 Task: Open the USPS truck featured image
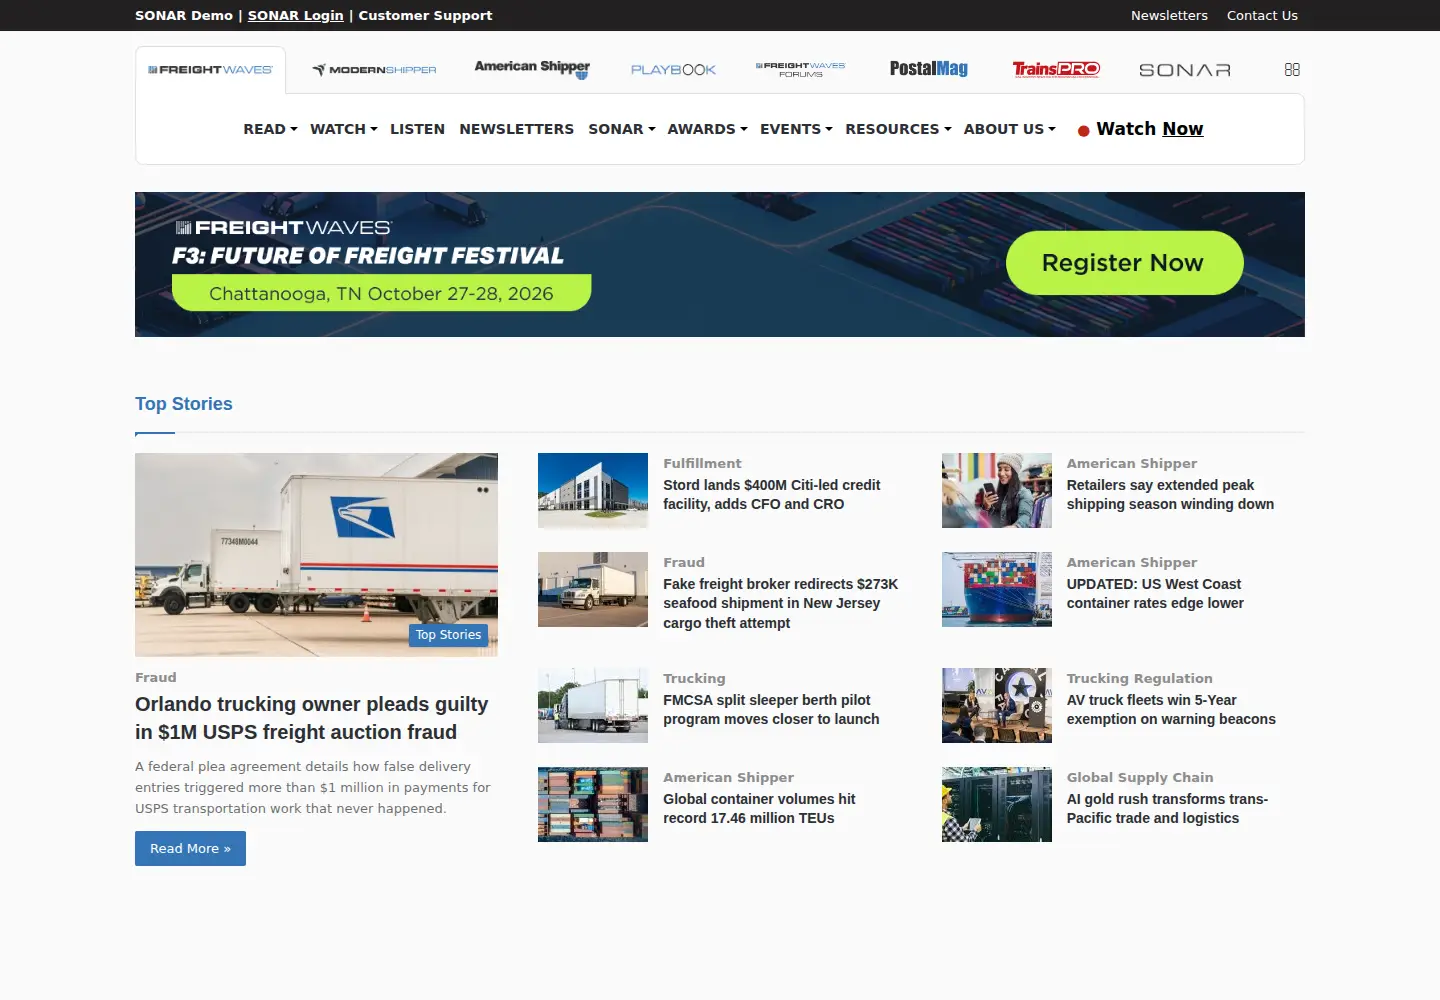coord(316,555)
